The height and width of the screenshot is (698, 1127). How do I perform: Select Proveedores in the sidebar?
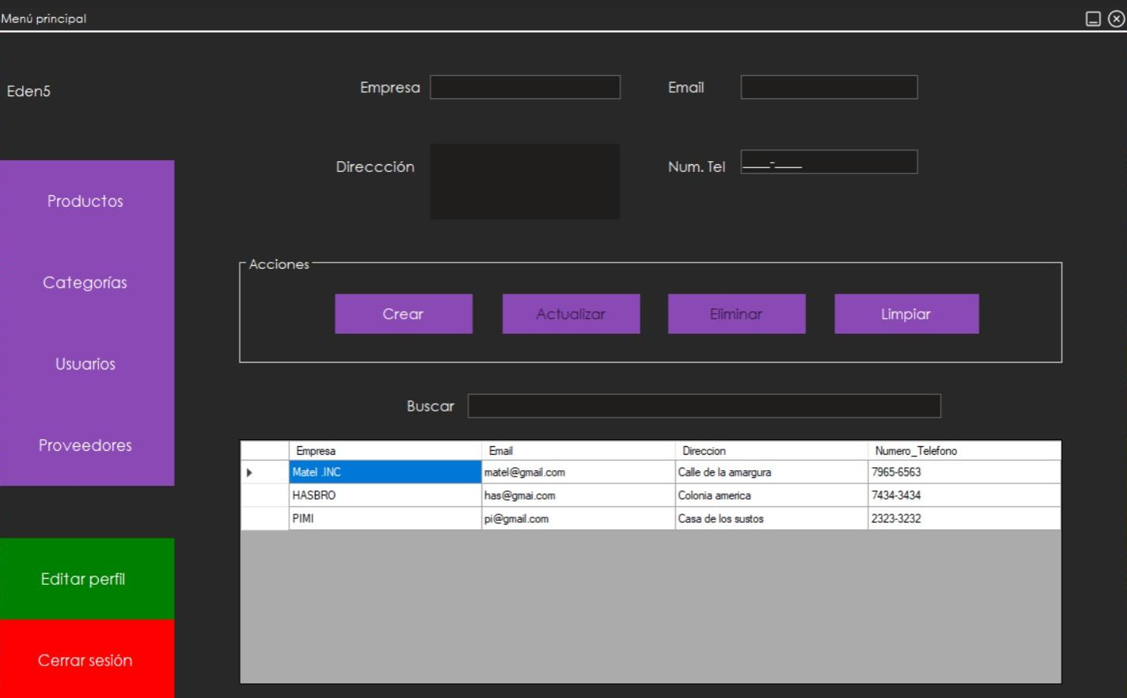coord(86,445)
